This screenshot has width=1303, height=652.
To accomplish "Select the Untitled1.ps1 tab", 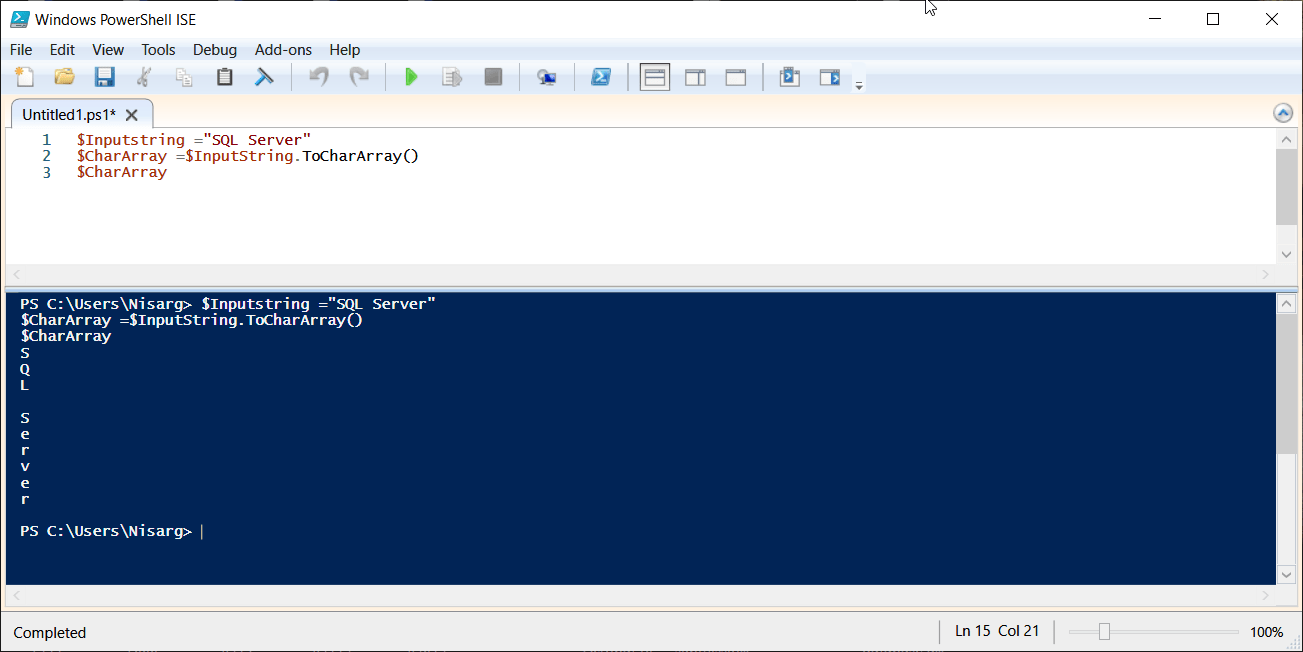I will [x=70, y=114].
